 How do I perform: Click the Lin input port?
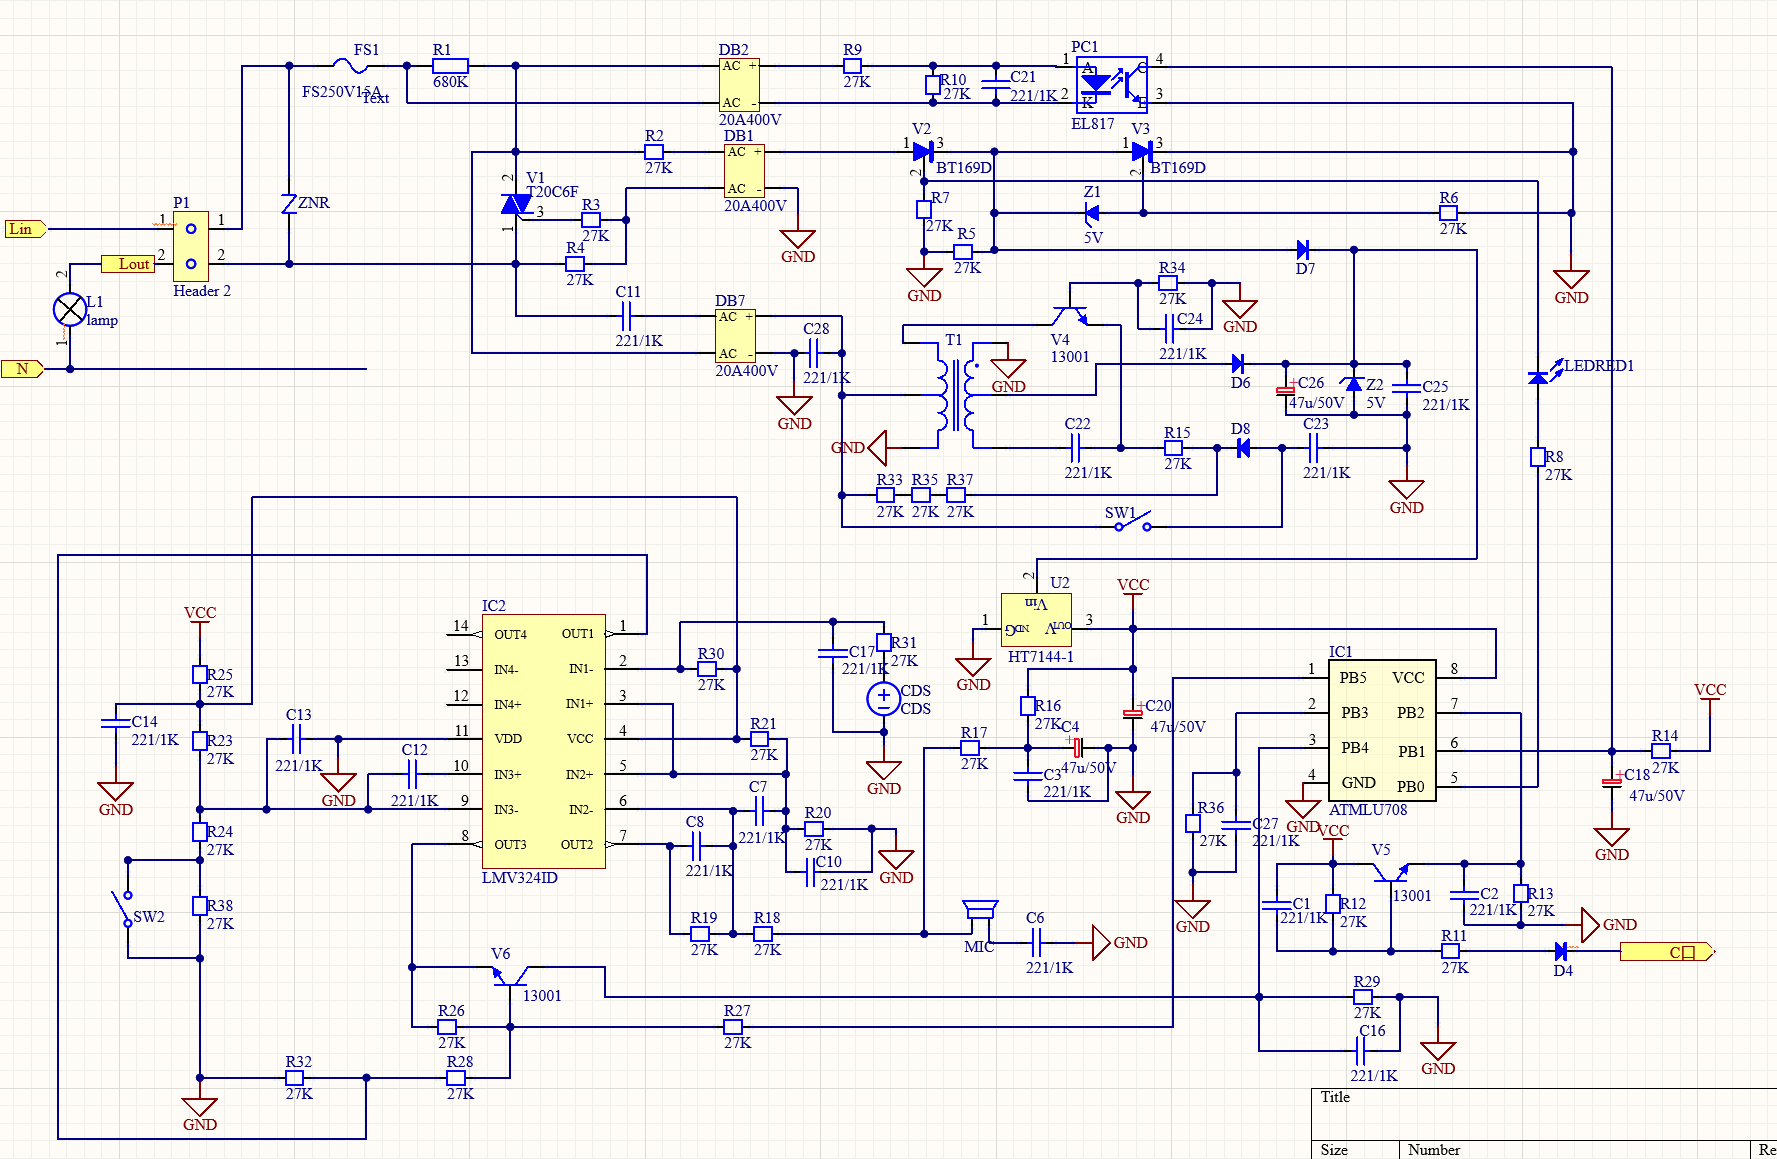tap(25, 229)
